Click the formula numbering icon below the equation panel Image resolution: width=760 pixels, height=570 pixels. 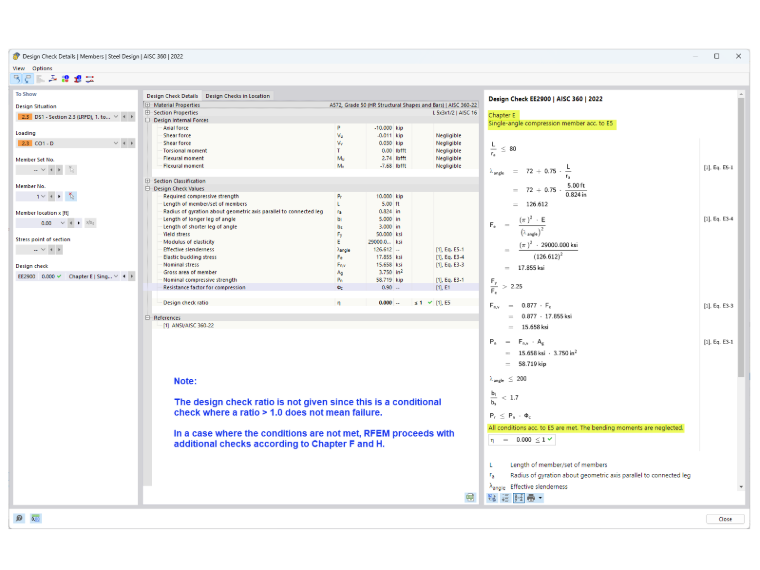tap(492, 498)
